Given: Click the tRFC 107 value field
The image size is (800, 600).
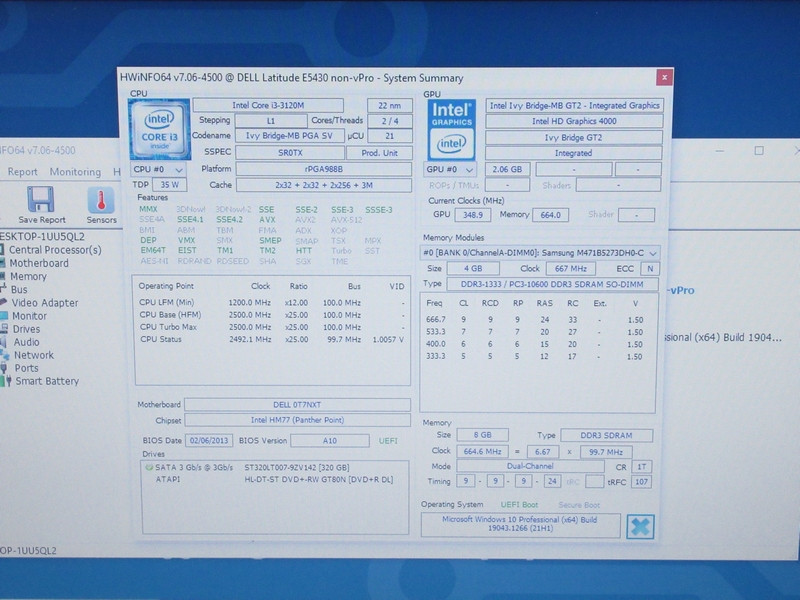Looking at the screenshot, I should click(641, 482).
